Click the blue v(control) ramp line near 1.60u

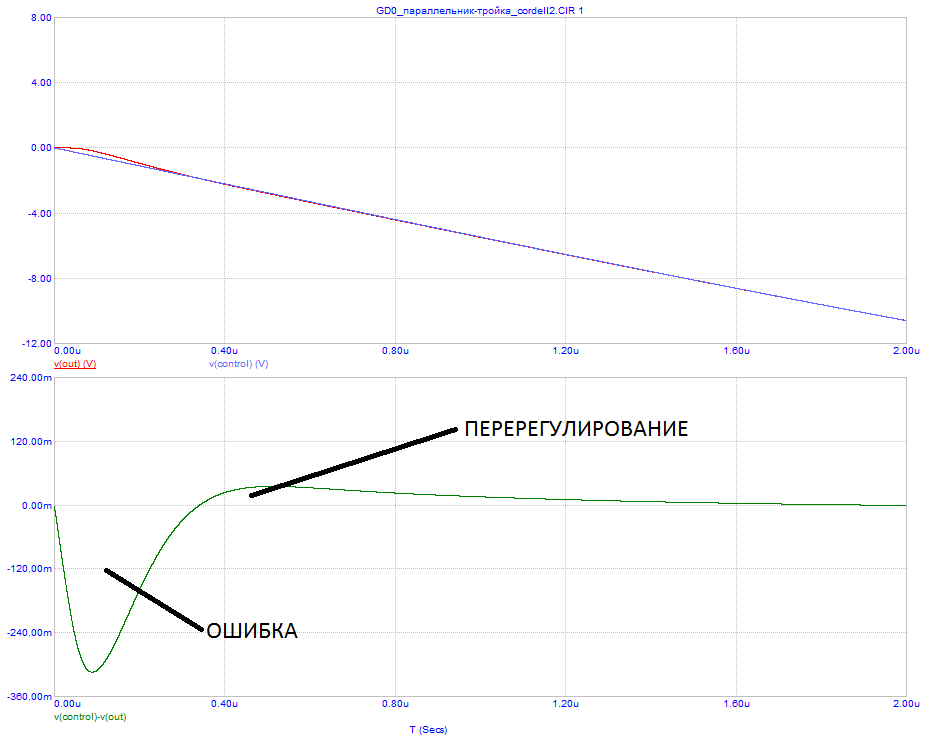pos(737,289)
